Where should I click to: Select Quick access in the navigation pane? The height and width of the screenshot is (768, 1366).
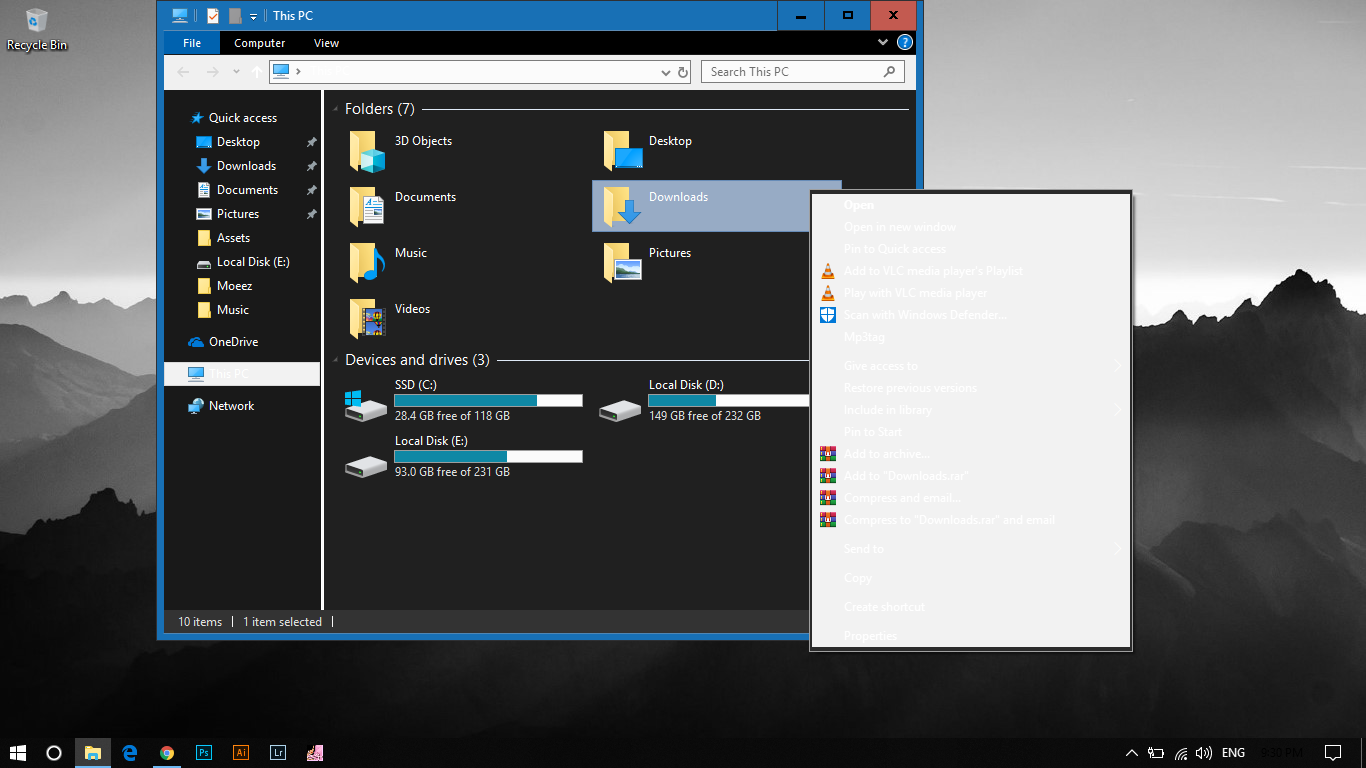[242, 118]
